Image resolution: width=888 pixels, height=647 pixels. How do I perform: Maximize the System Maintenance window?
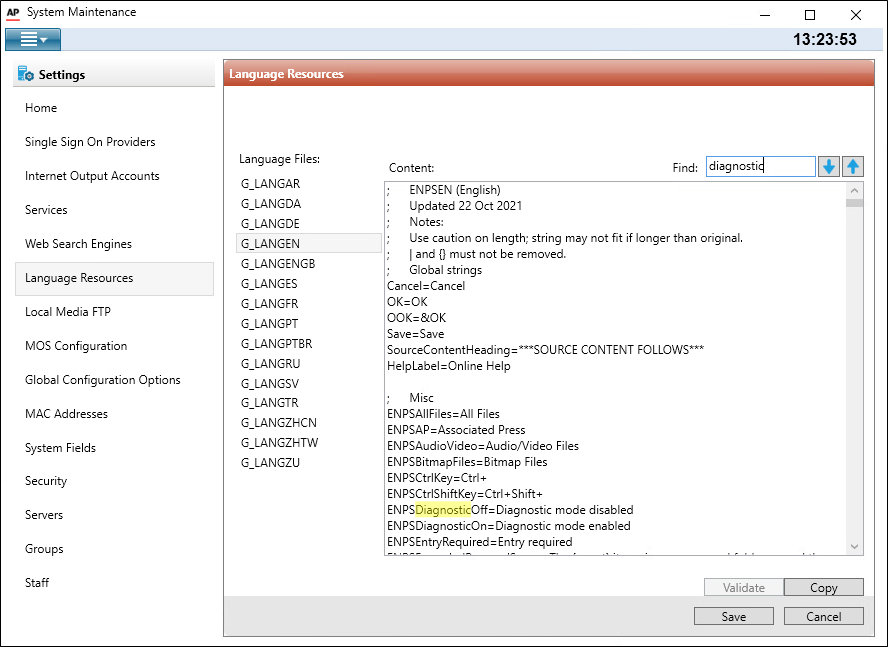point(810,15)
